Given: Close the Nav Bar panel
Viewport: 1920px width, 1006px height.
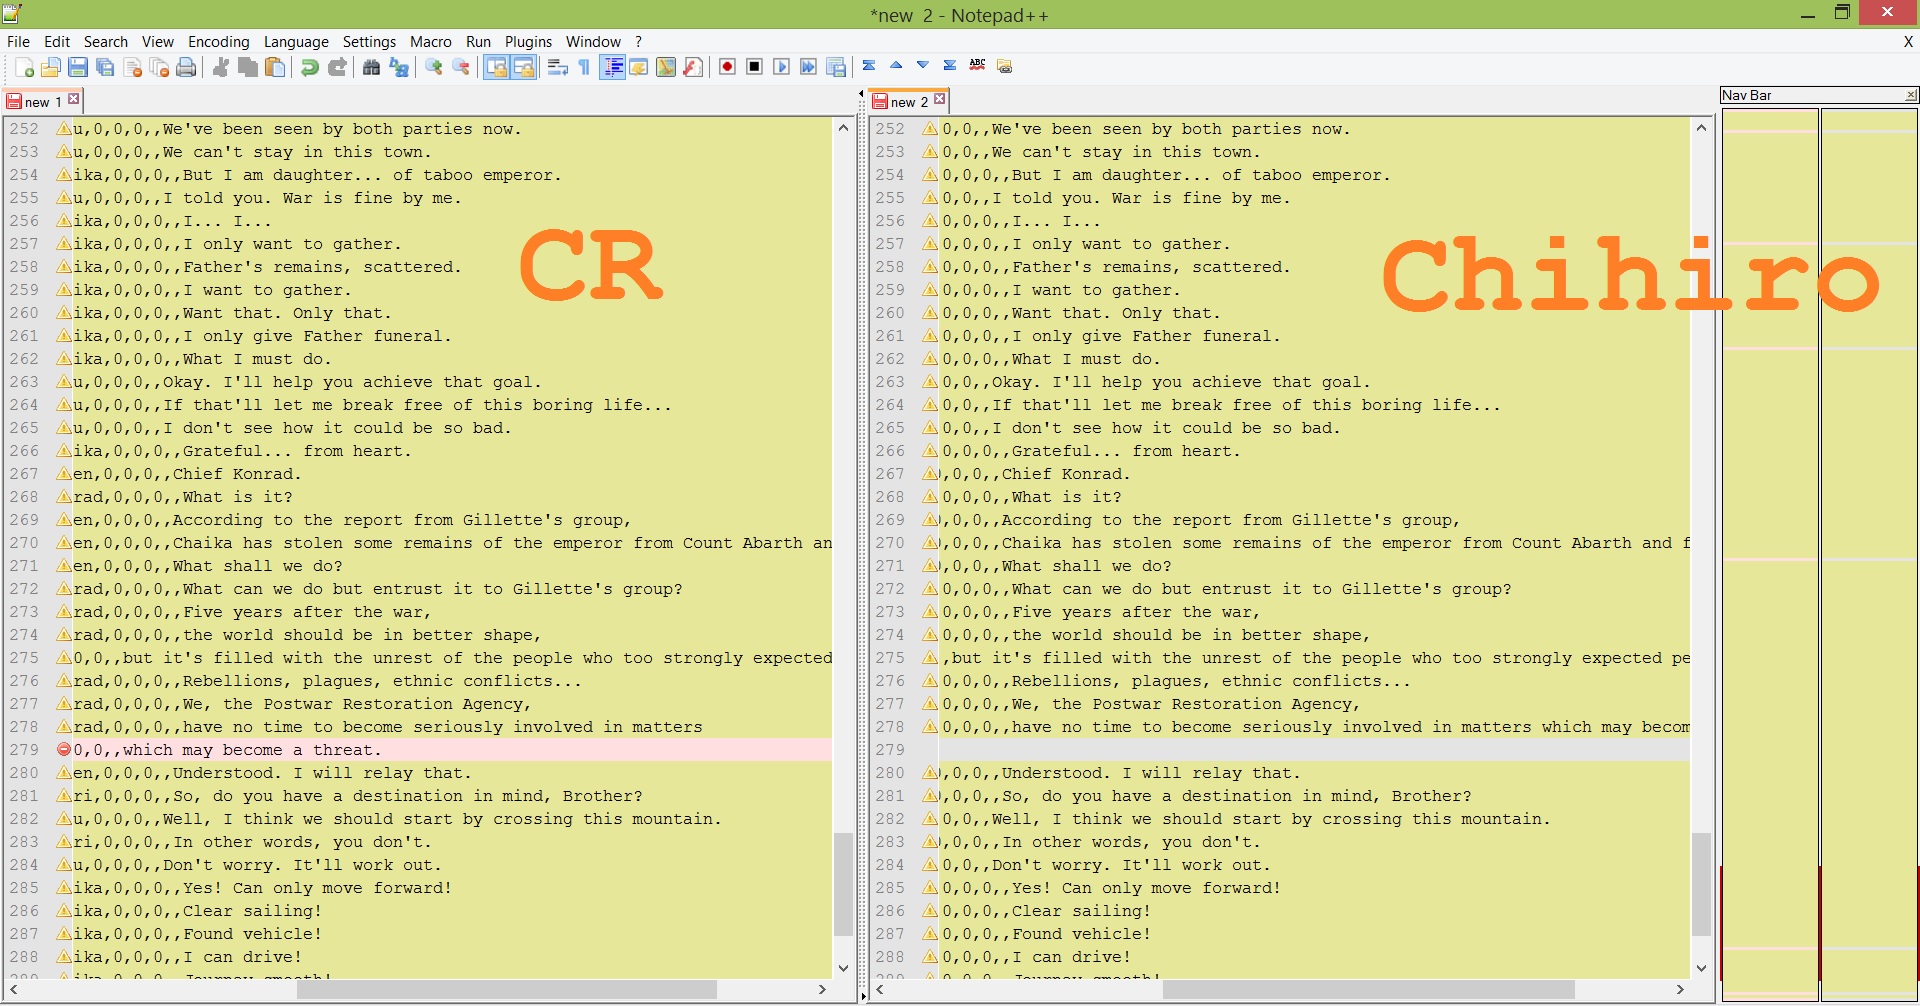Looking at the screenshot, I should click(1910, 95).
